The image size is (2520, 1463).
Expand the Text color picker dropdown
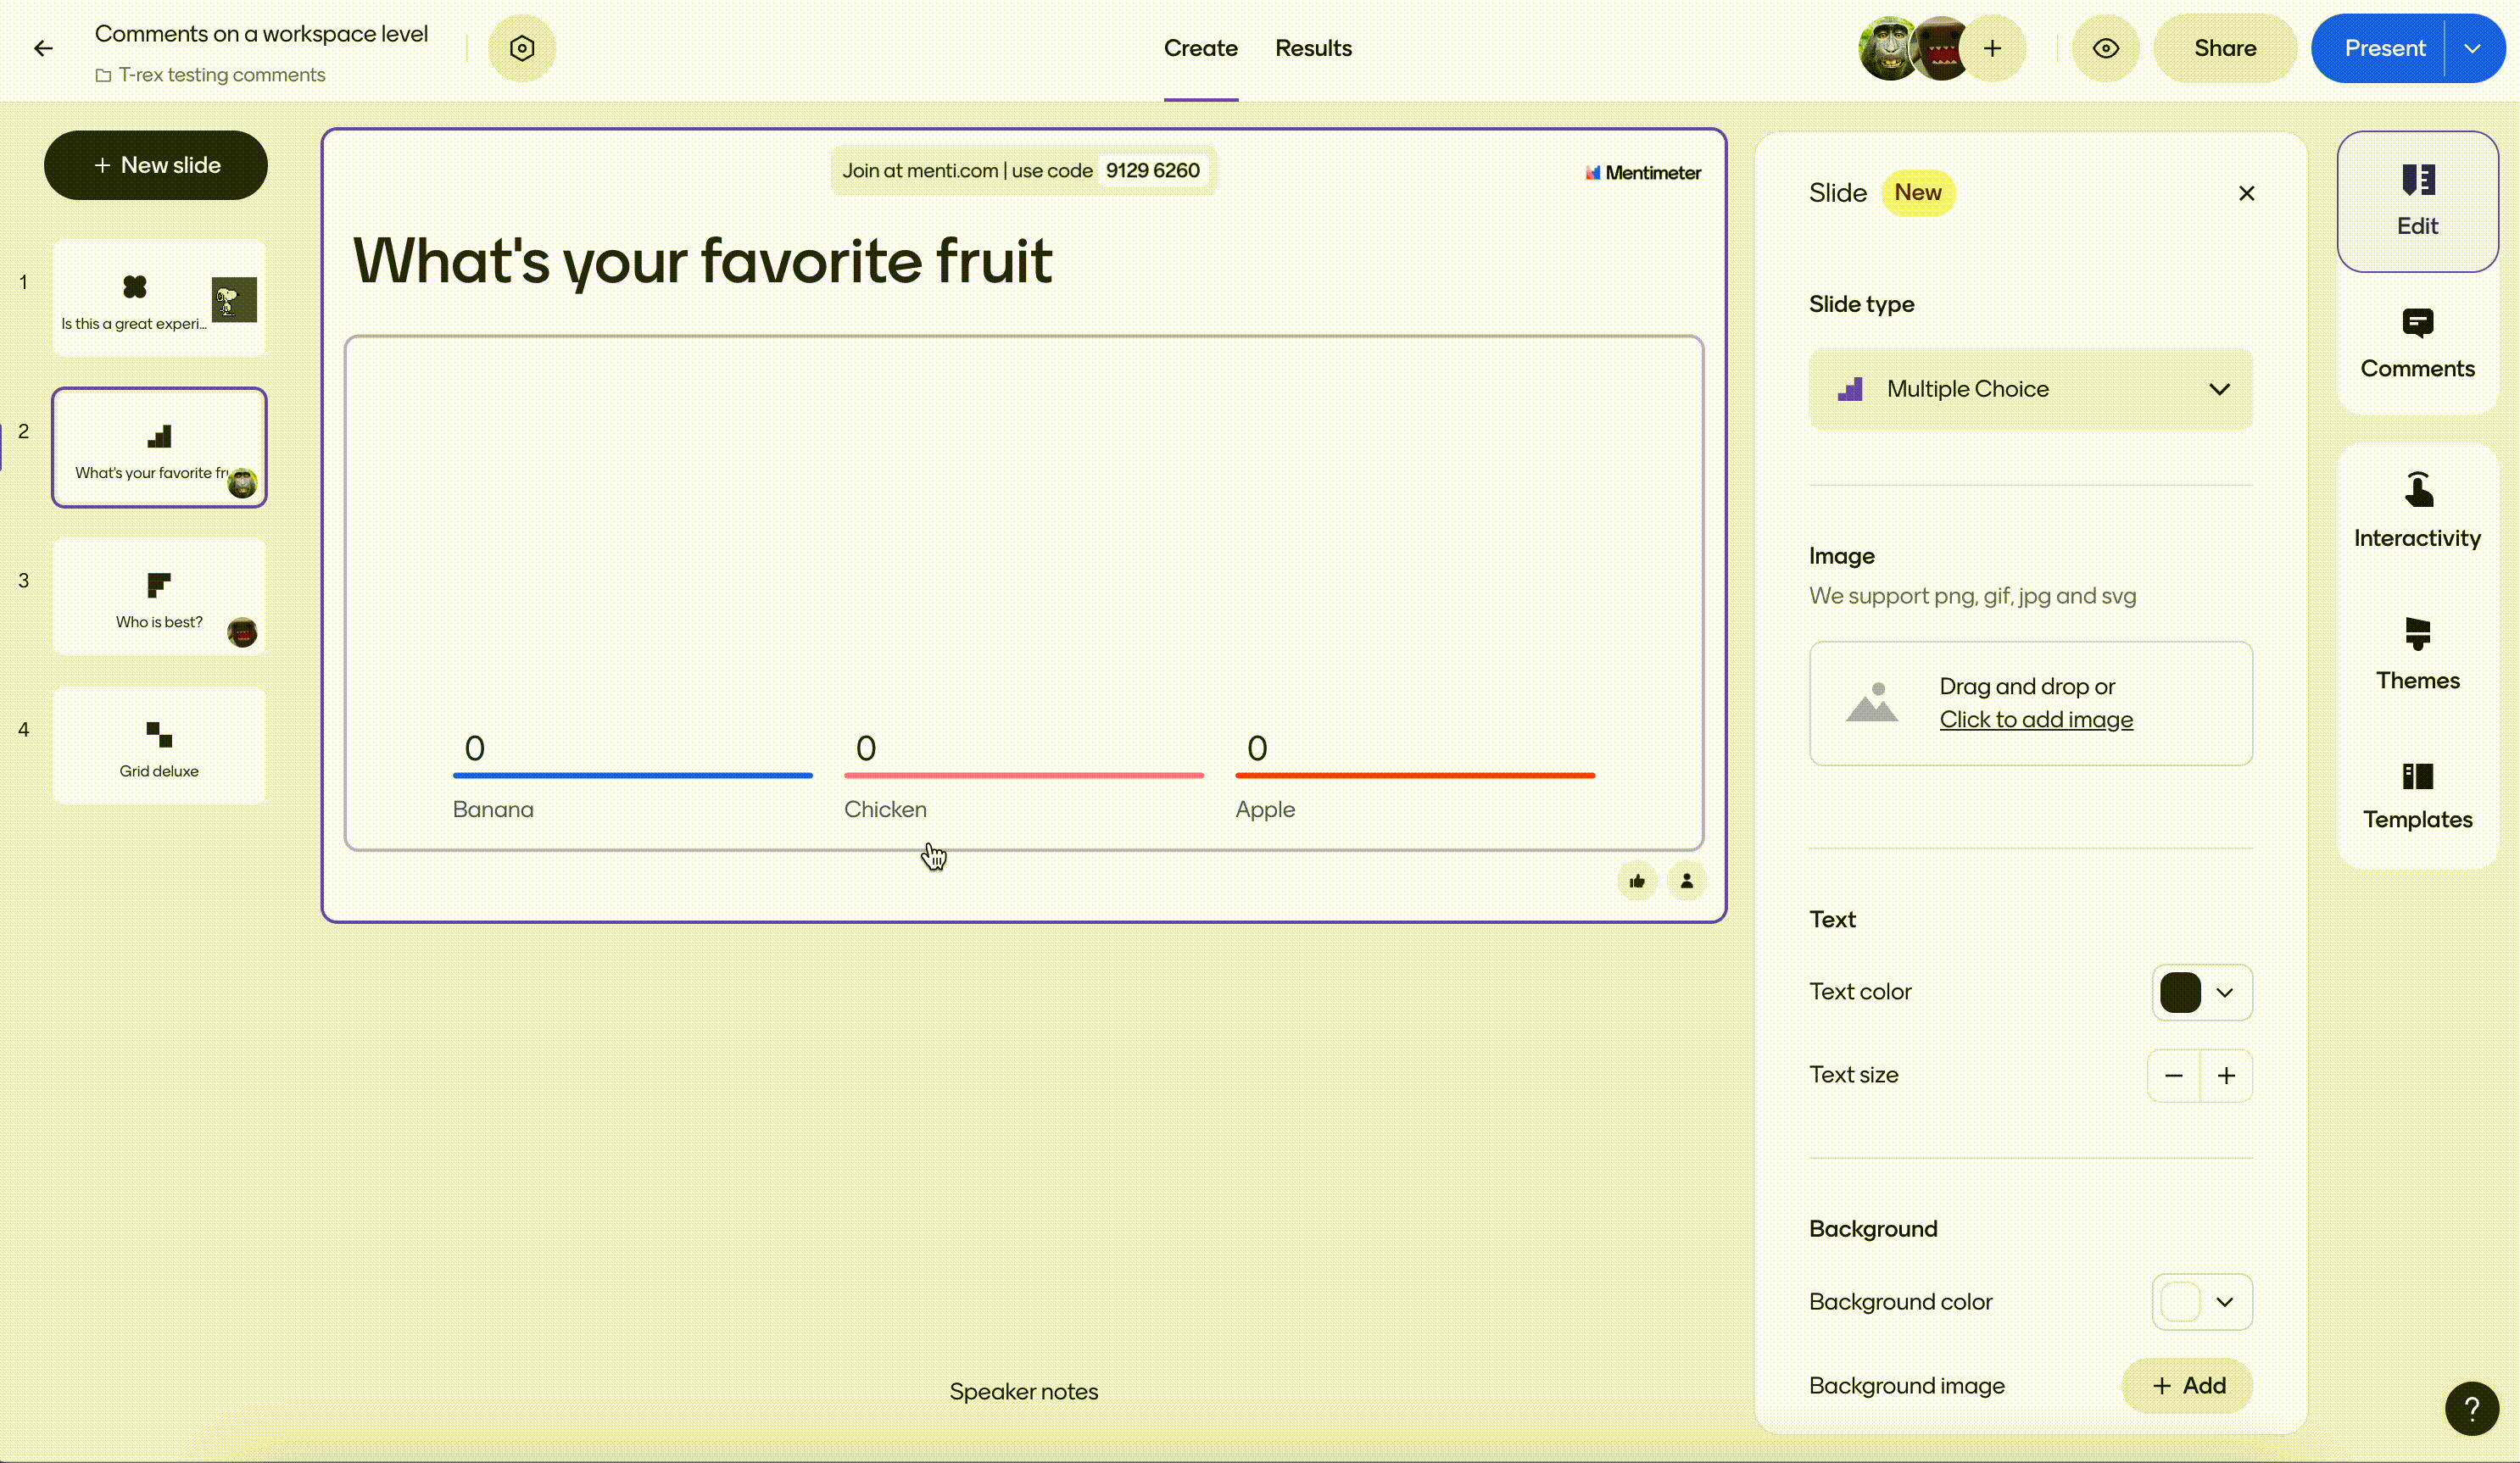click(2226, 993)
